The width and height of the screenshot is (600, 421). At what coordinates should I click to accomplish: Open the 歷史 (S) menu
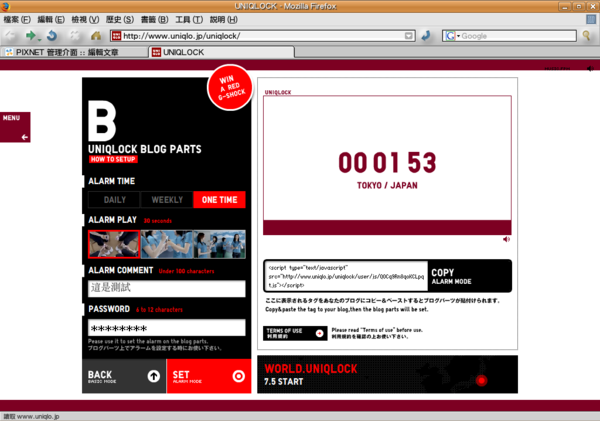tap(120, 20)
